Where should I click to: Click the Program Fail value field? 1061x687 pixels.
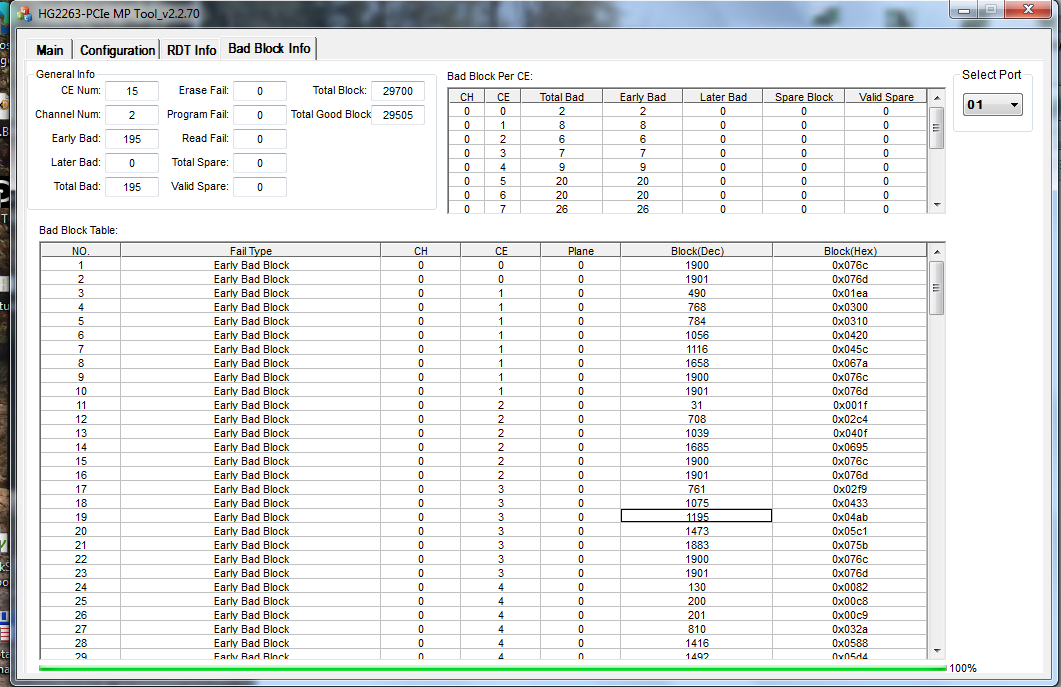pyautogui.click(x=260, y=115)
